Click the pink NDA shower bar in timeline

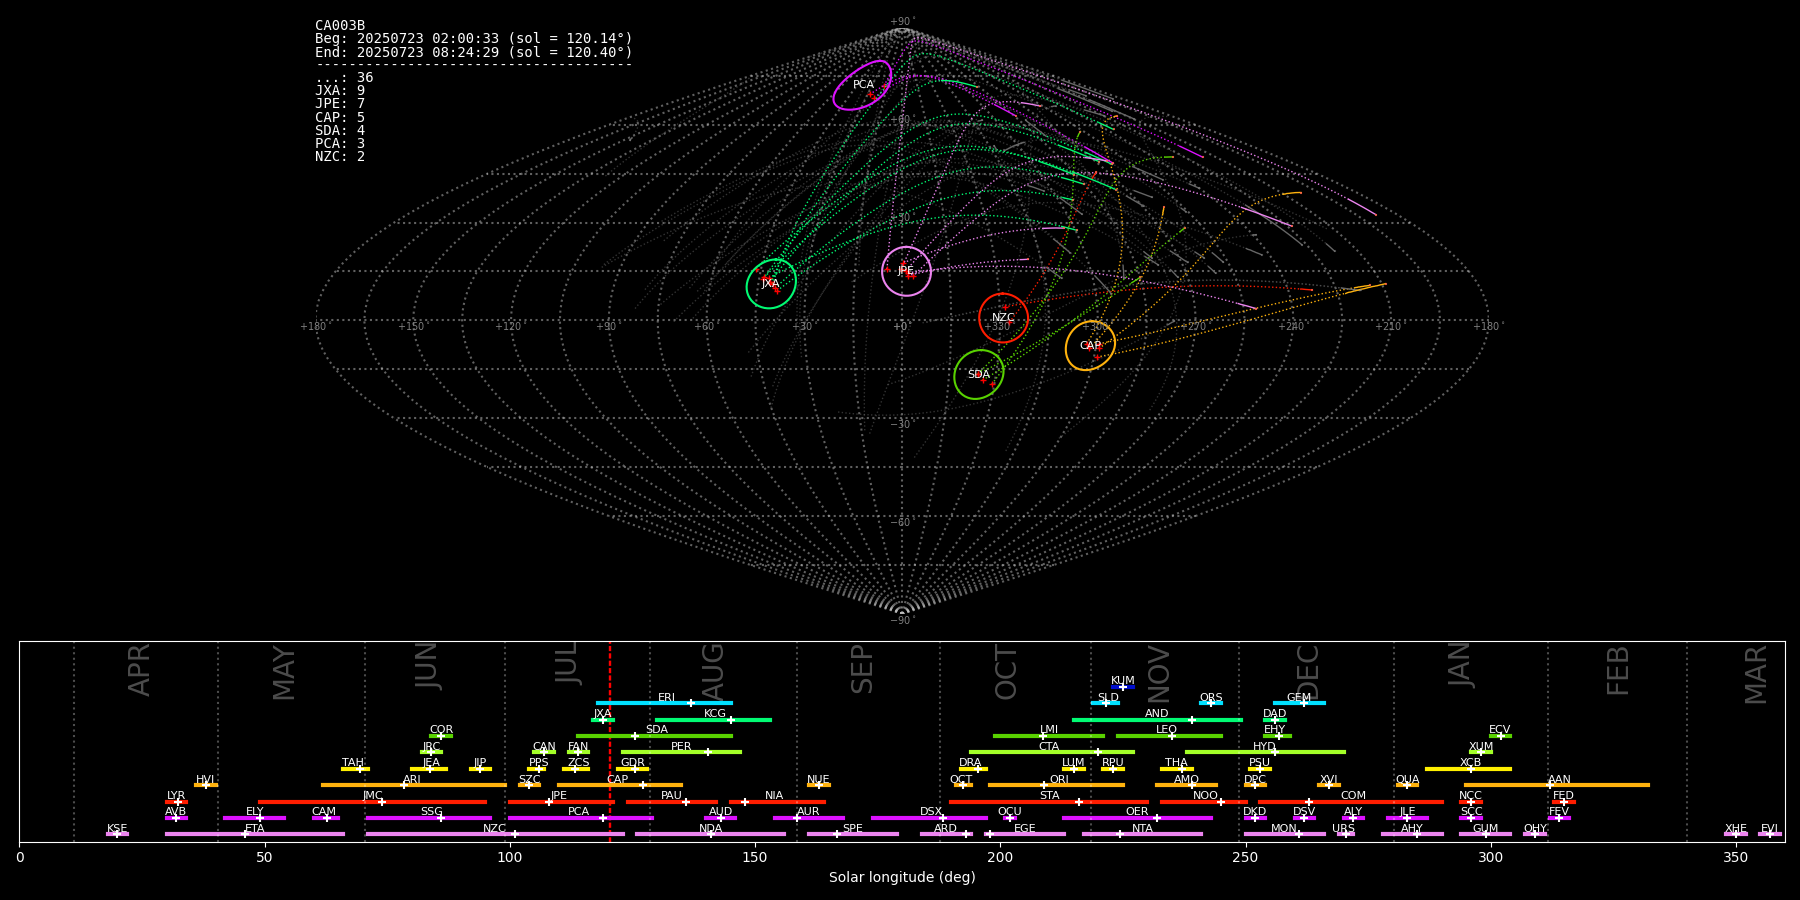tap(710, 834)
